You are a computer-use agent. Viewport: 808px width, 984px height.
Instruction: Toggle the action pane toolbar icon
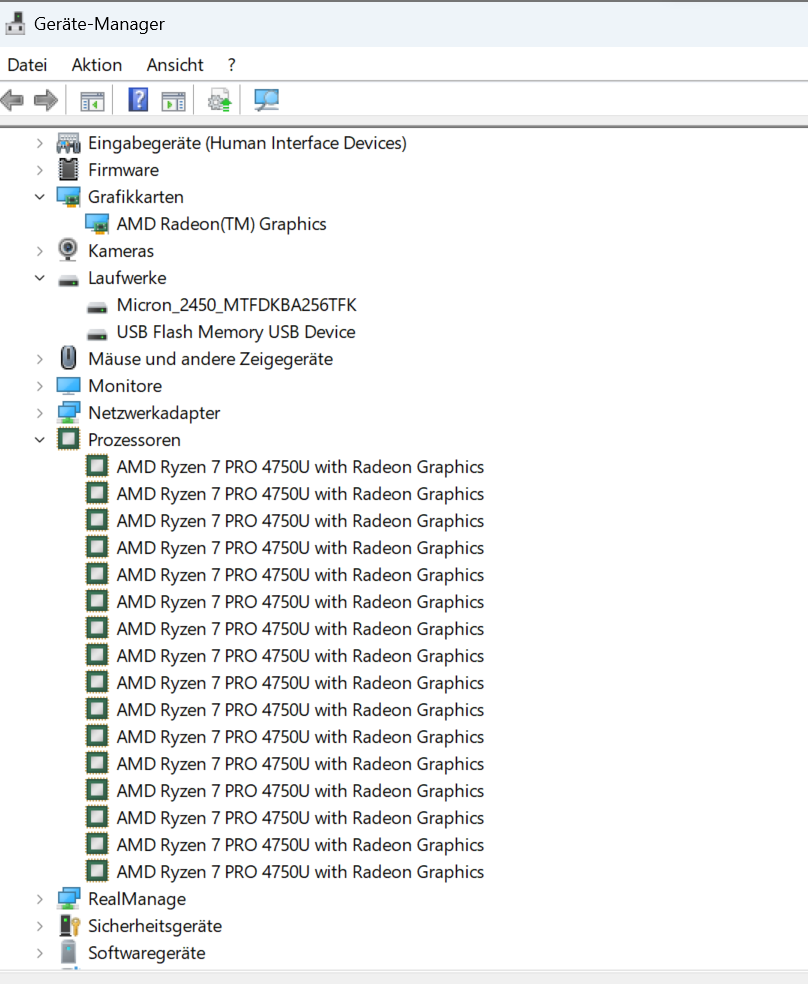173,100
